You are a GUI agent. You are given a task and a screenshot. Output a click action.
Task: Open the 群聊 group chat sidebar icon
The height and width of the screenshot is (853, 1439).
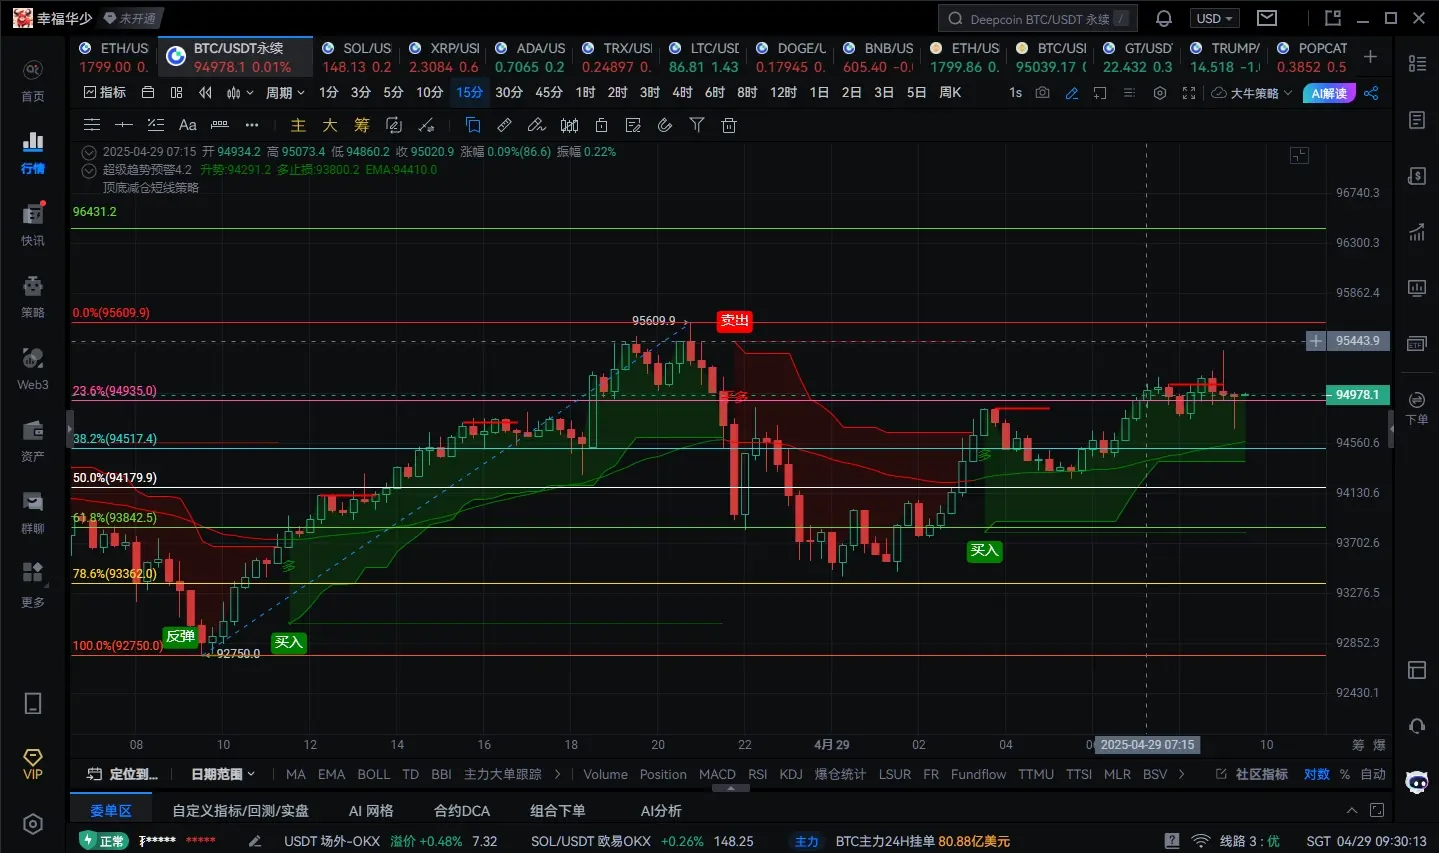coord(33,512)
